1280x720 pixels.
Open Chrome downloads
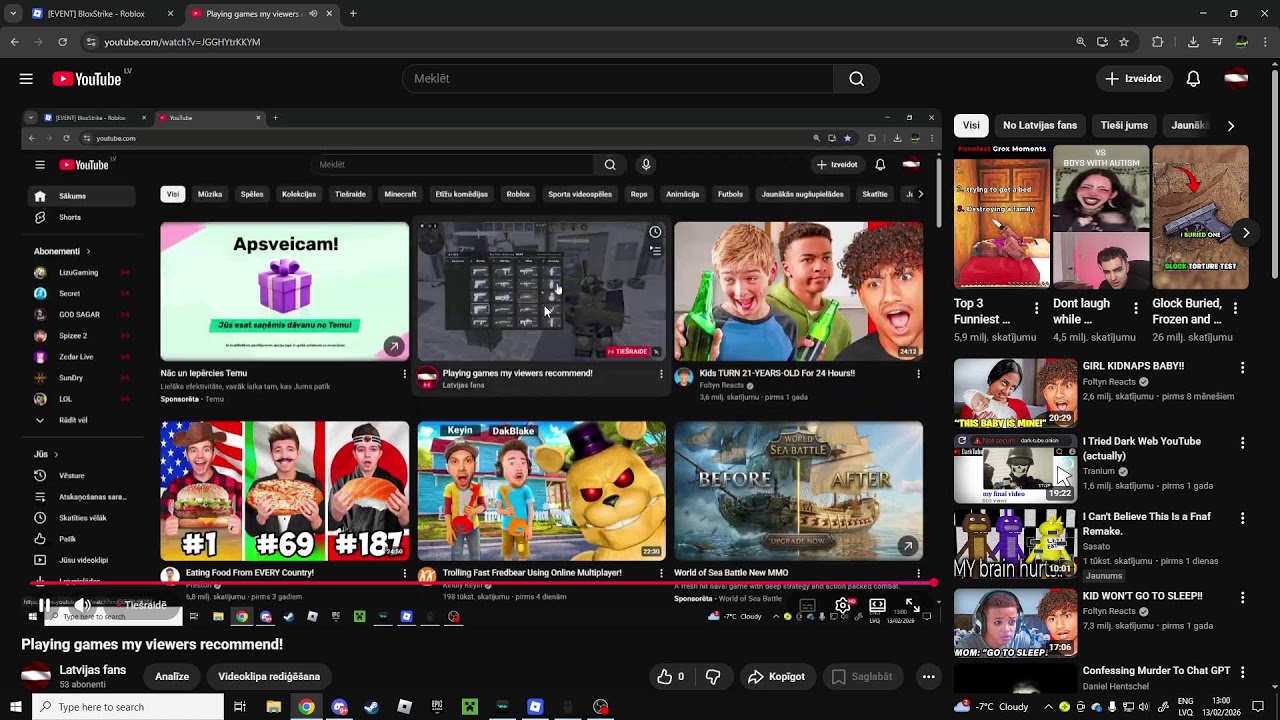click(x=1193, y=42)
